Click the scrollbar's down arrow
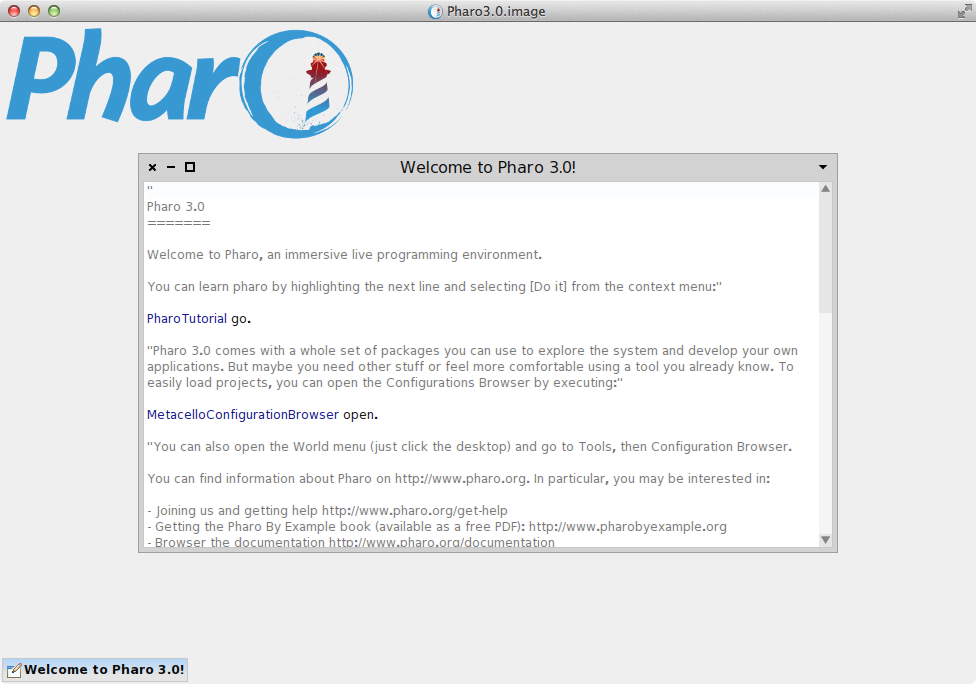The height and width of the screenshot is (684, 976). 825,539
